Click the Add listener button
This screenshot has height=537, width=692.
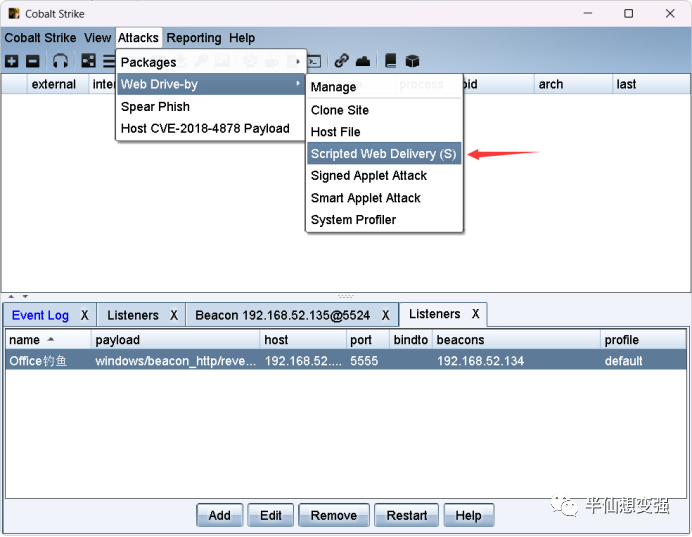pyautogui.click(x=220, y=515)
